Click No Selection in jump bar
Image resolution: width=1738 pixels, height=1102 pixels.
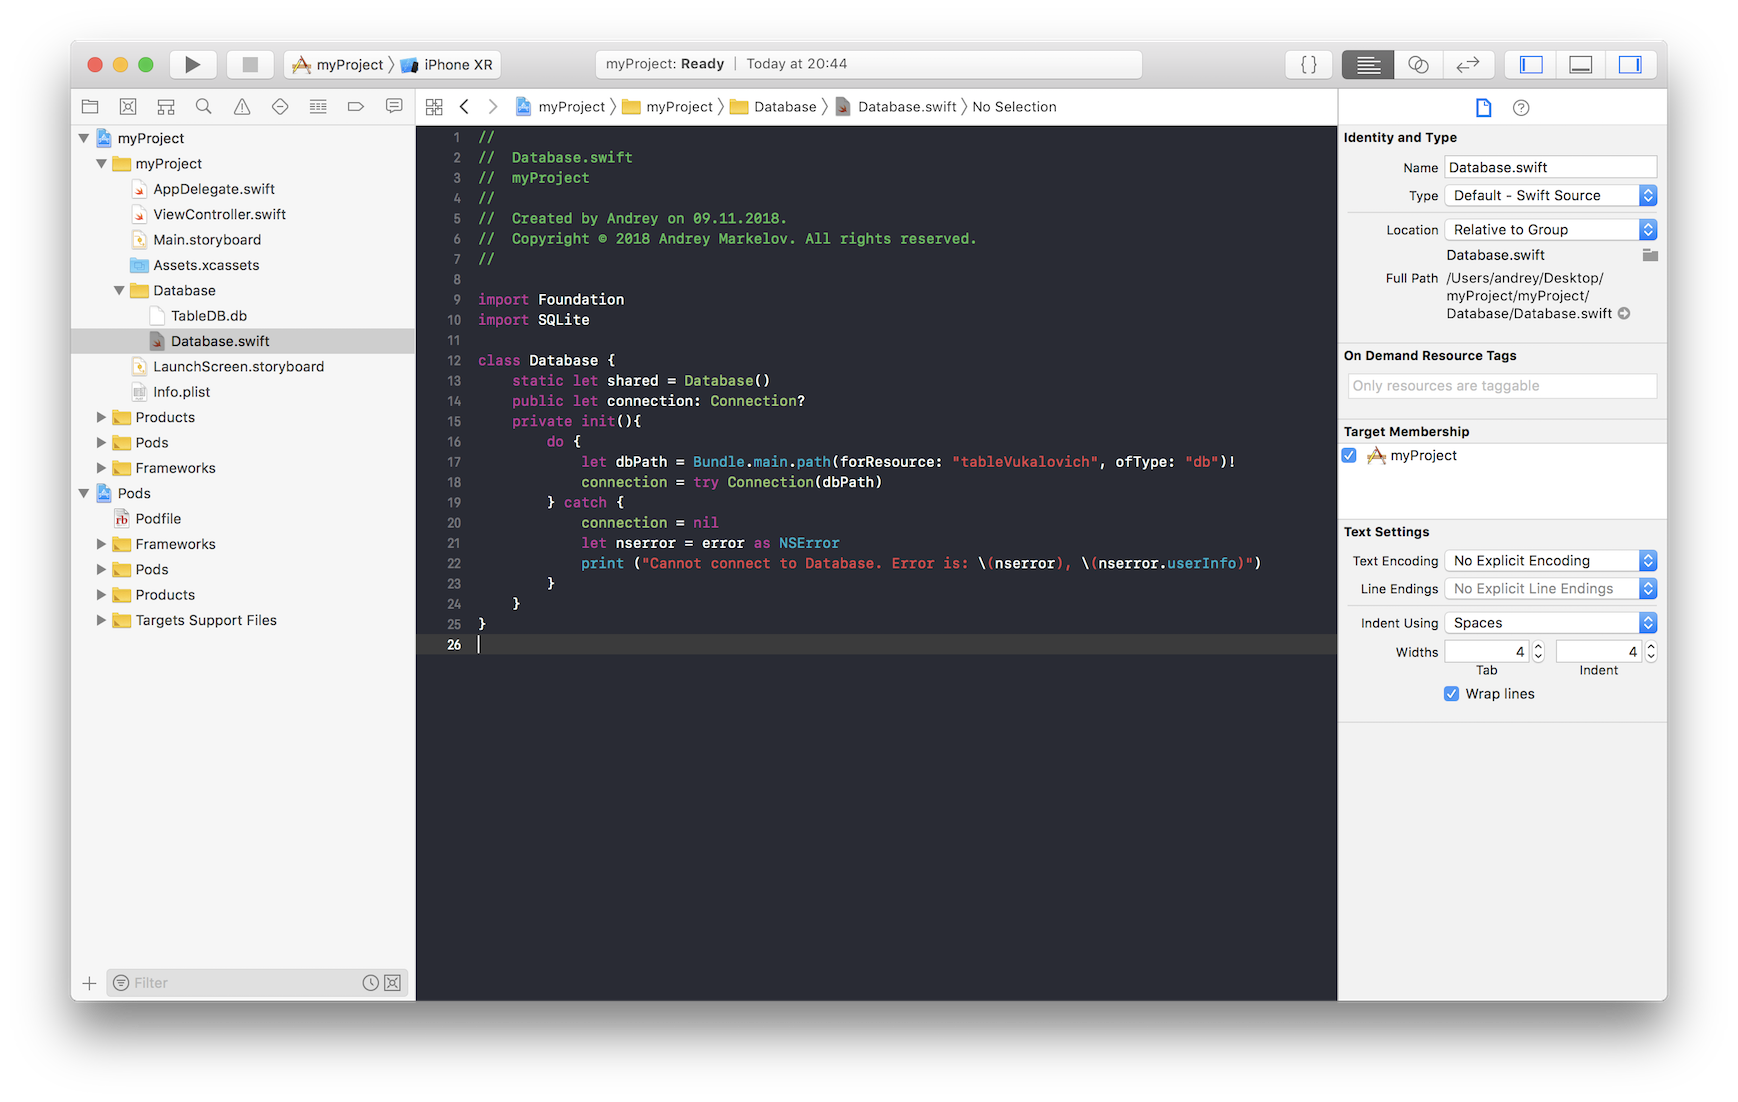[1014, 107]
